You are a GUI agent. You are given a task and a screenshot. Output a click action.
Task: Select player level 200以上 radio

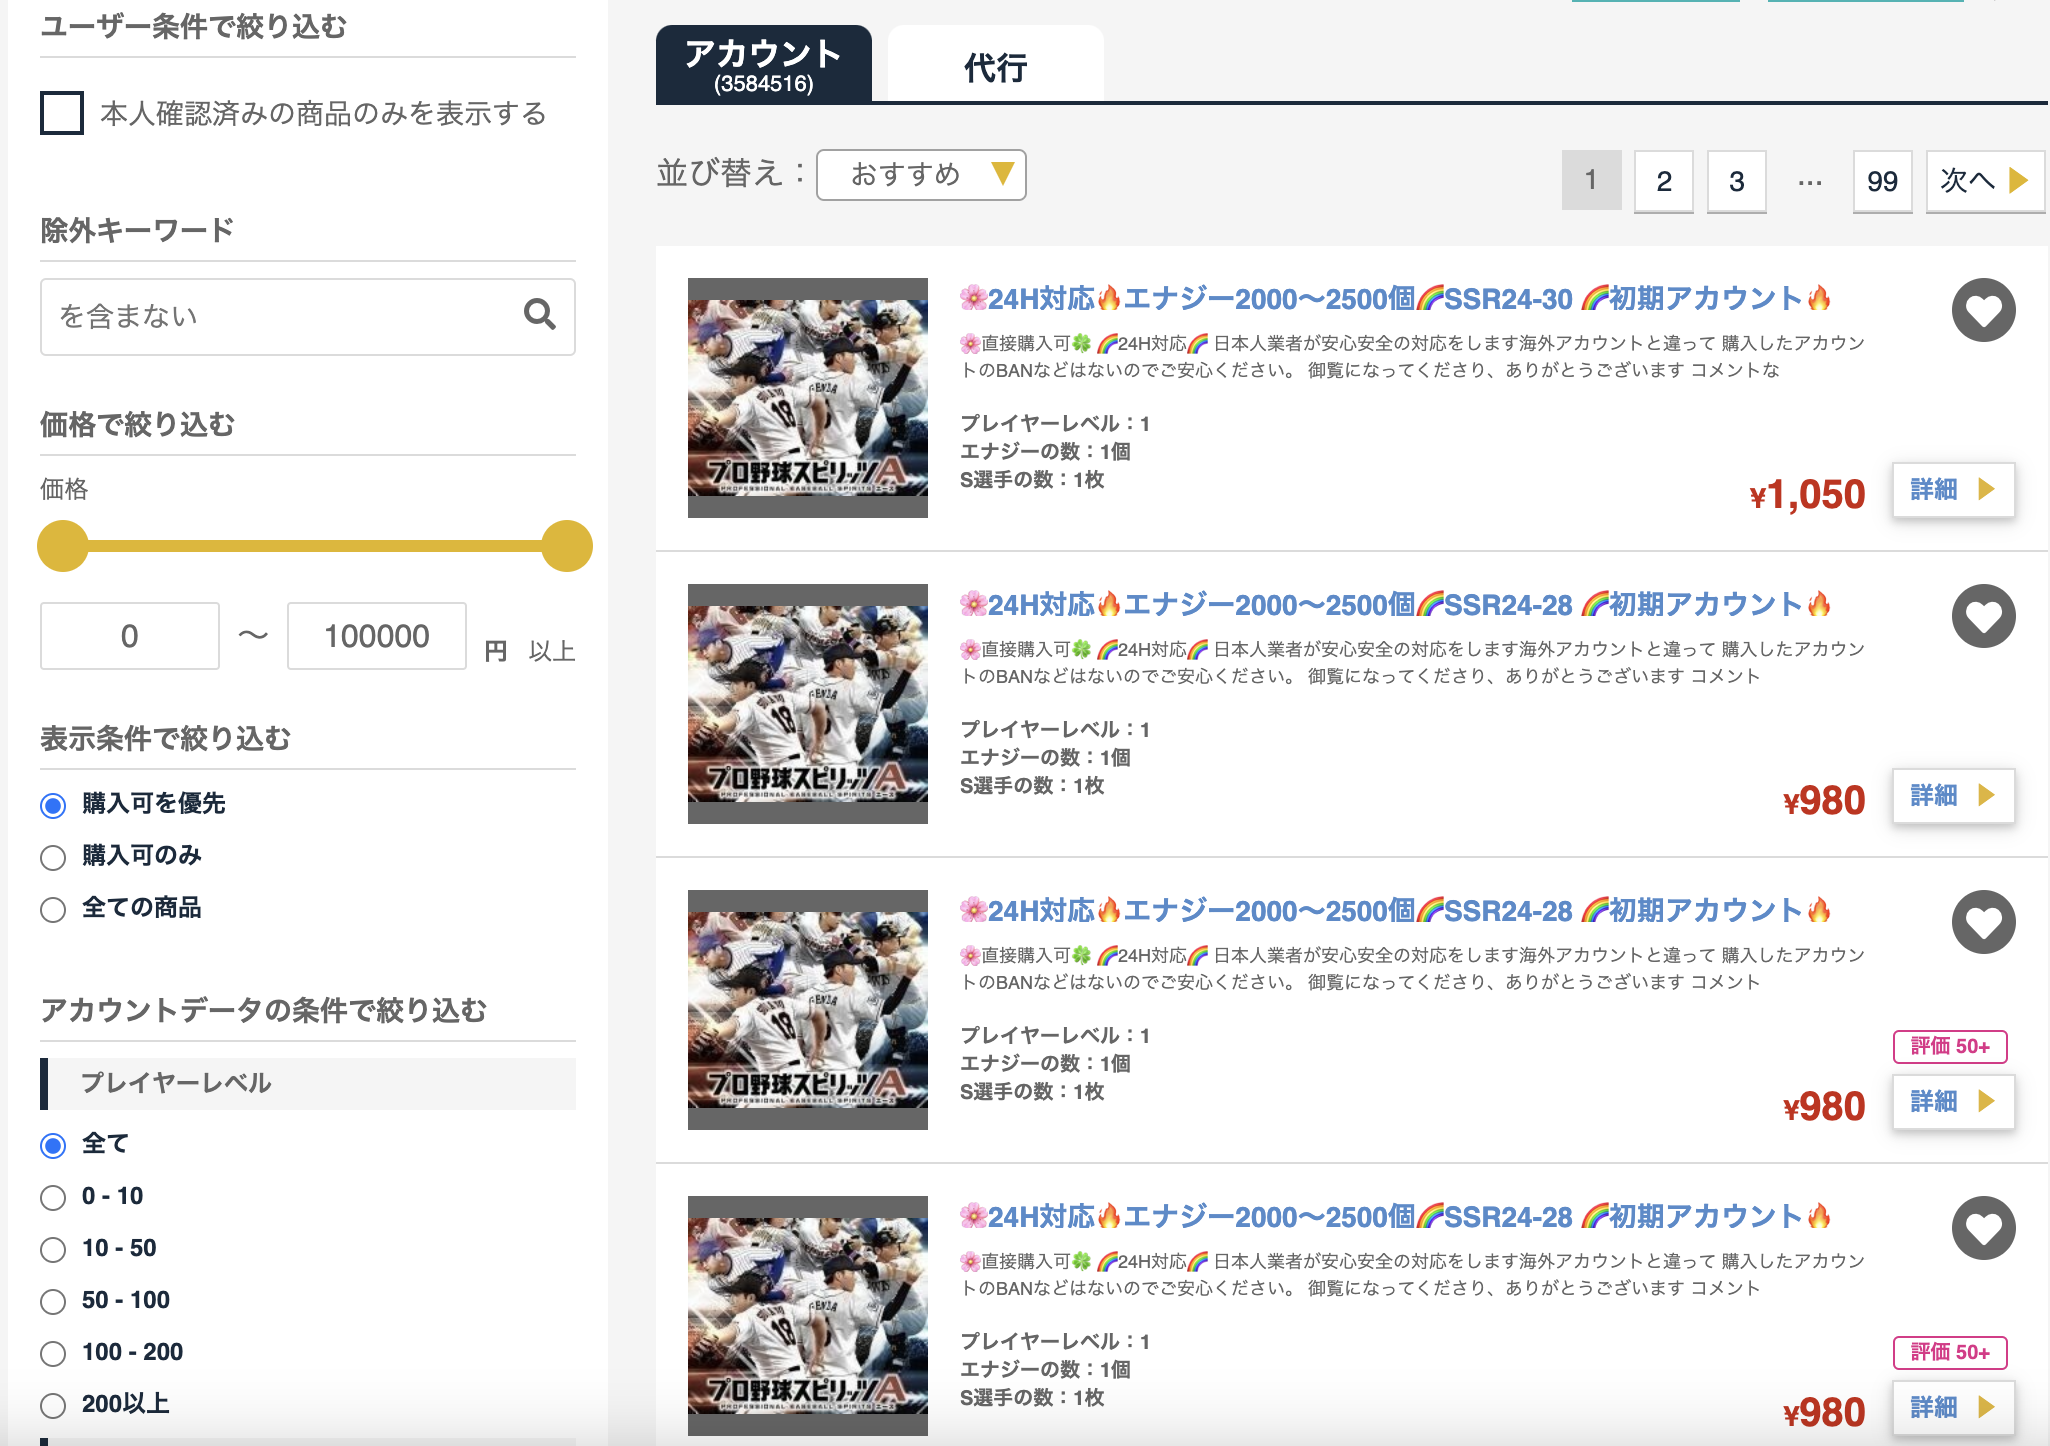[x=53, y=1405]
